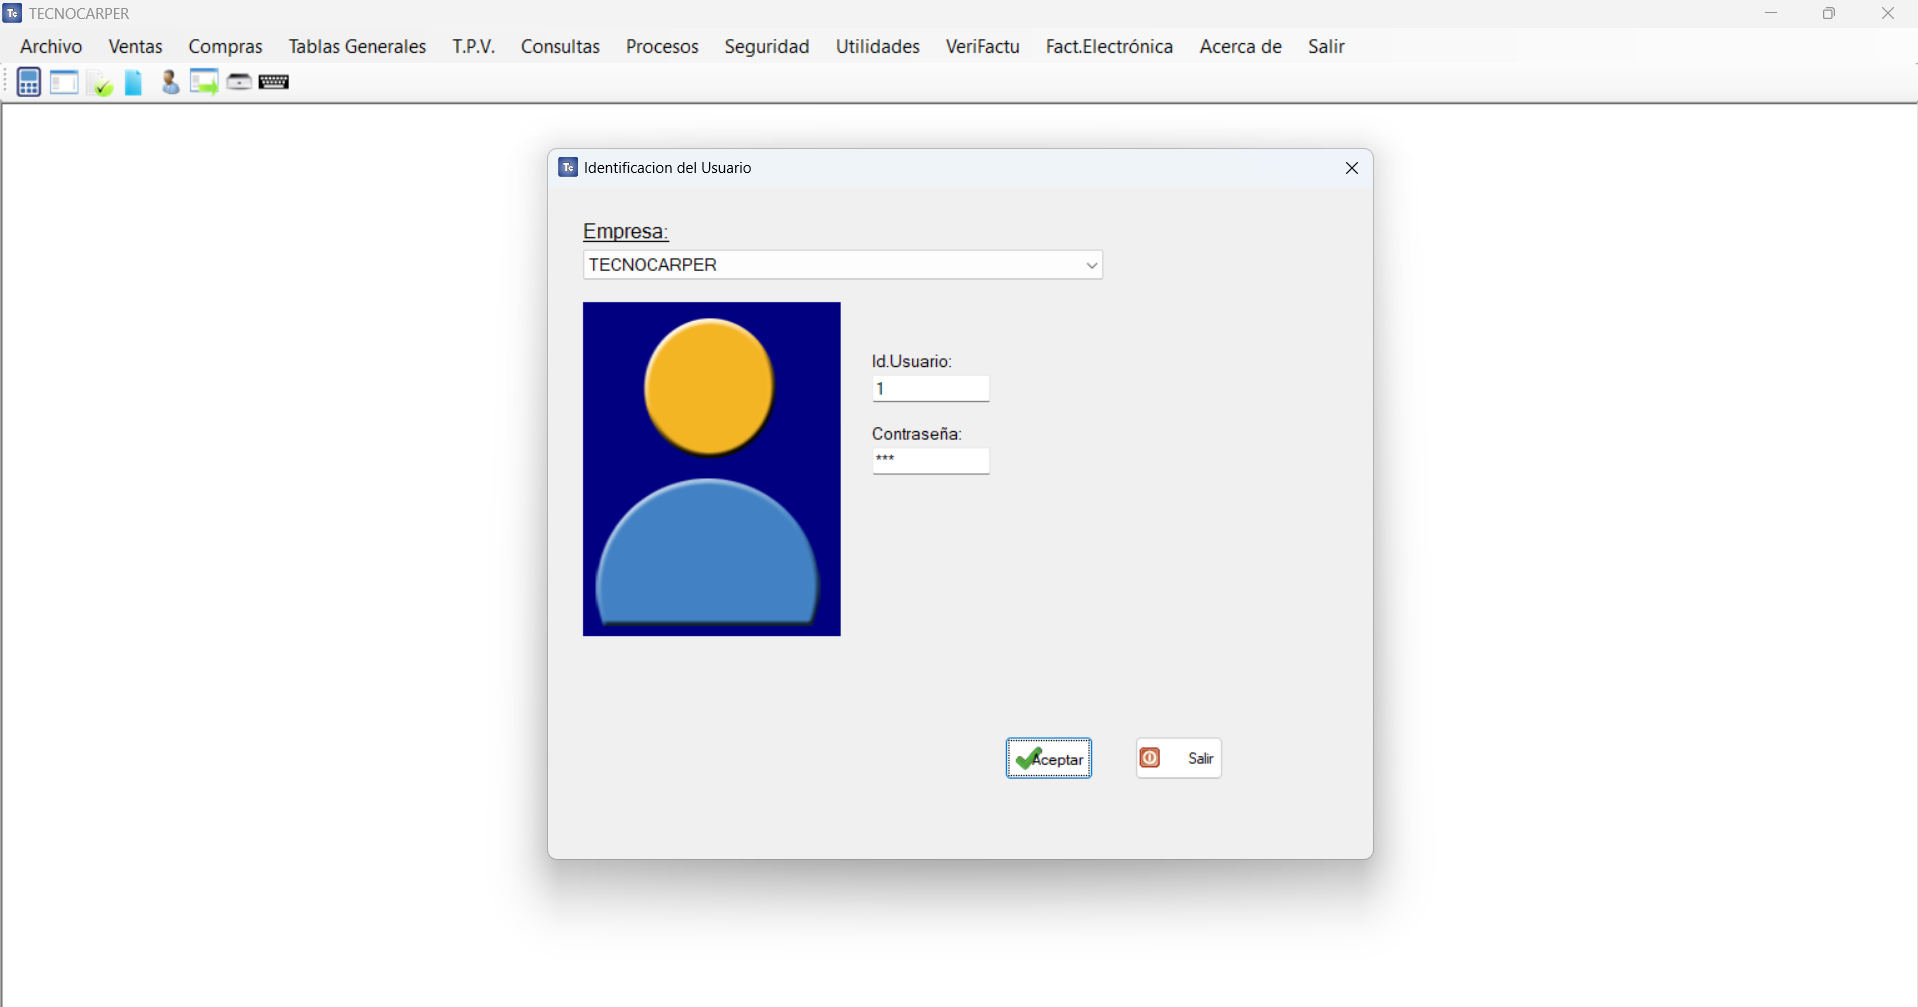
Task: Click the black keyboard toolbar icon
Action: click(x=274, y=82)
